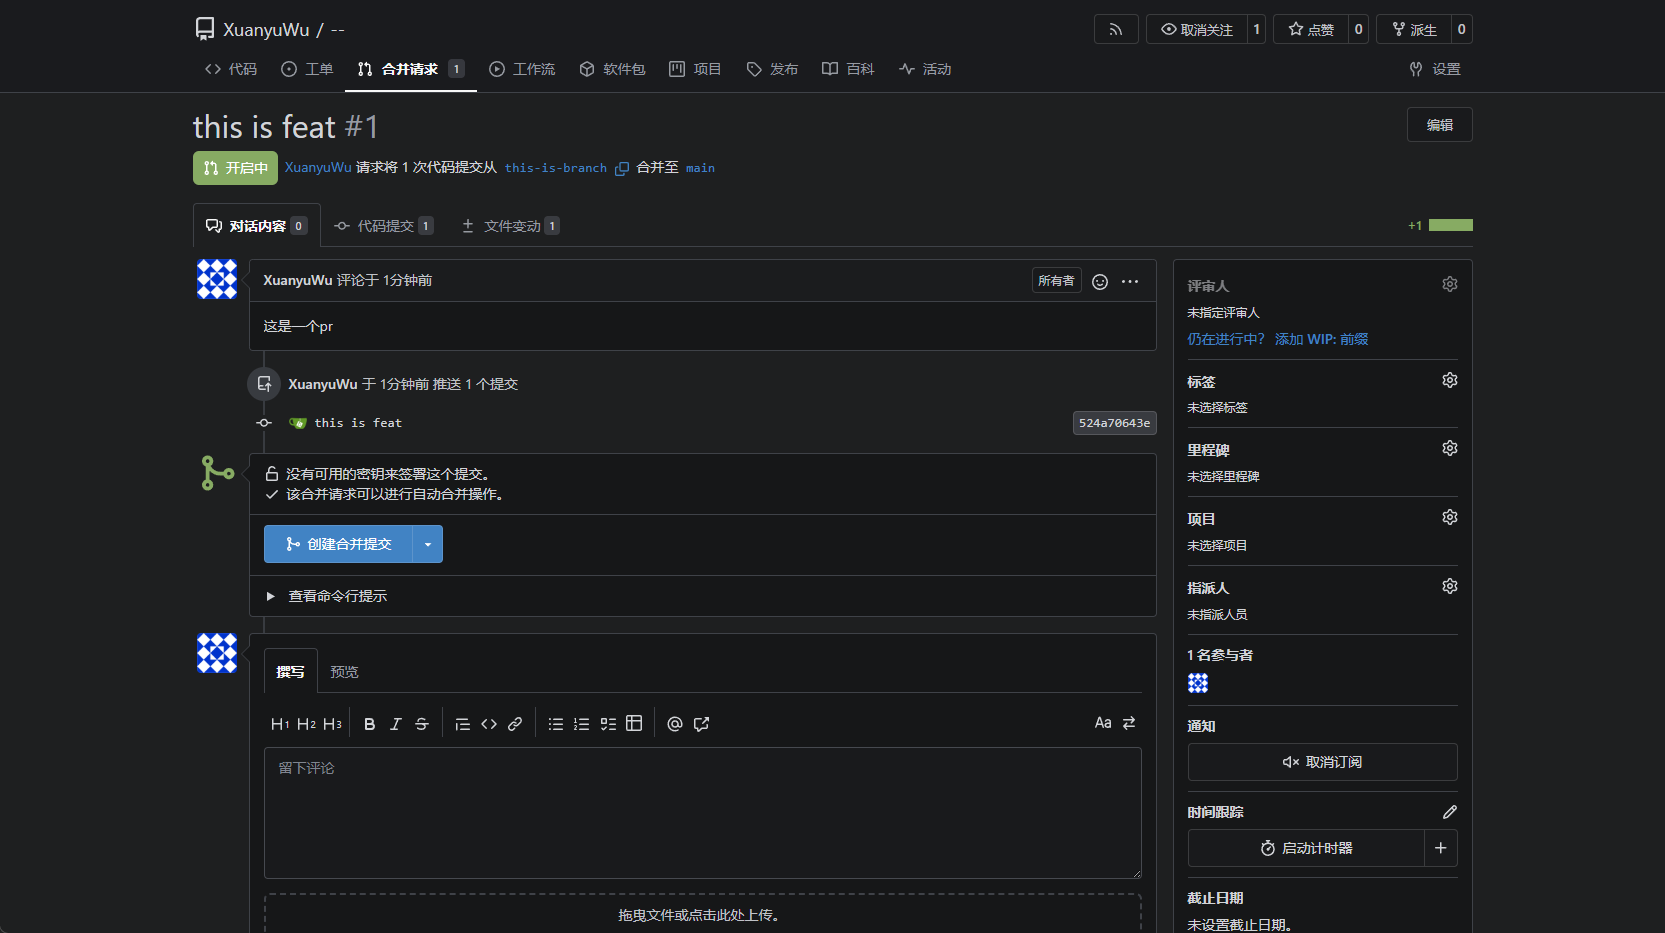Fork the repository with 派生
Screen dimensions: 1665x933
(x=1414, y=30)
